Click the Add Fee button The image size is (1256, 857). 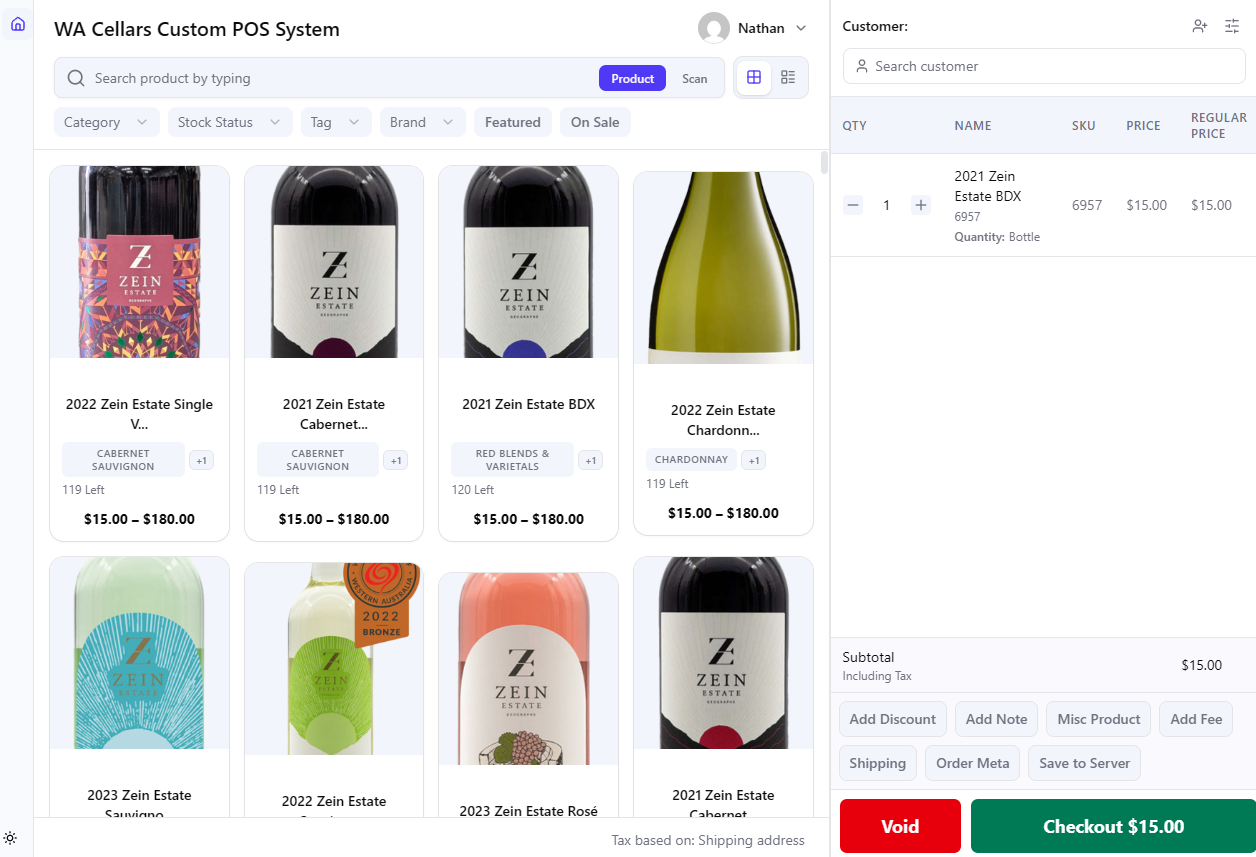pyautogui.click(x=1196, y=719)
